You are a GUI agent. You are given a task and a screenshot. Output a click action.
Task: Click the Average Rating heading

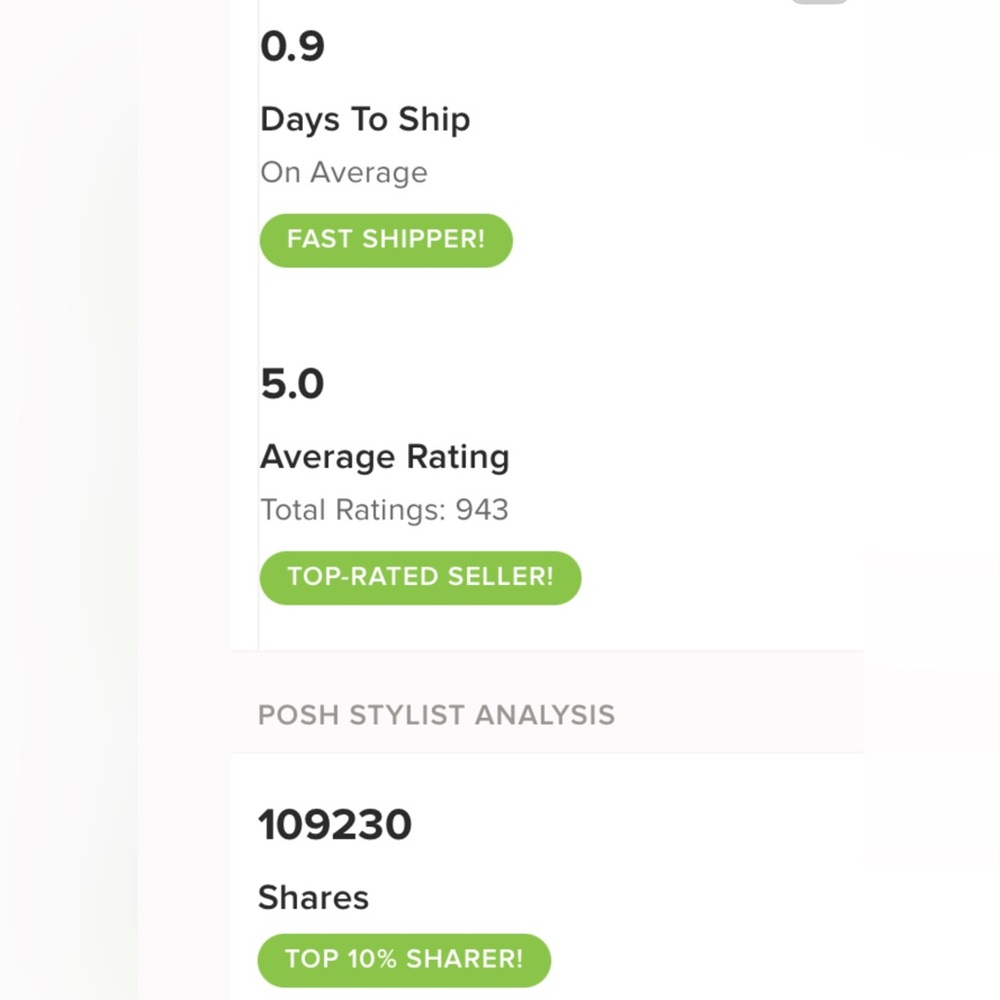coord(385,457)
